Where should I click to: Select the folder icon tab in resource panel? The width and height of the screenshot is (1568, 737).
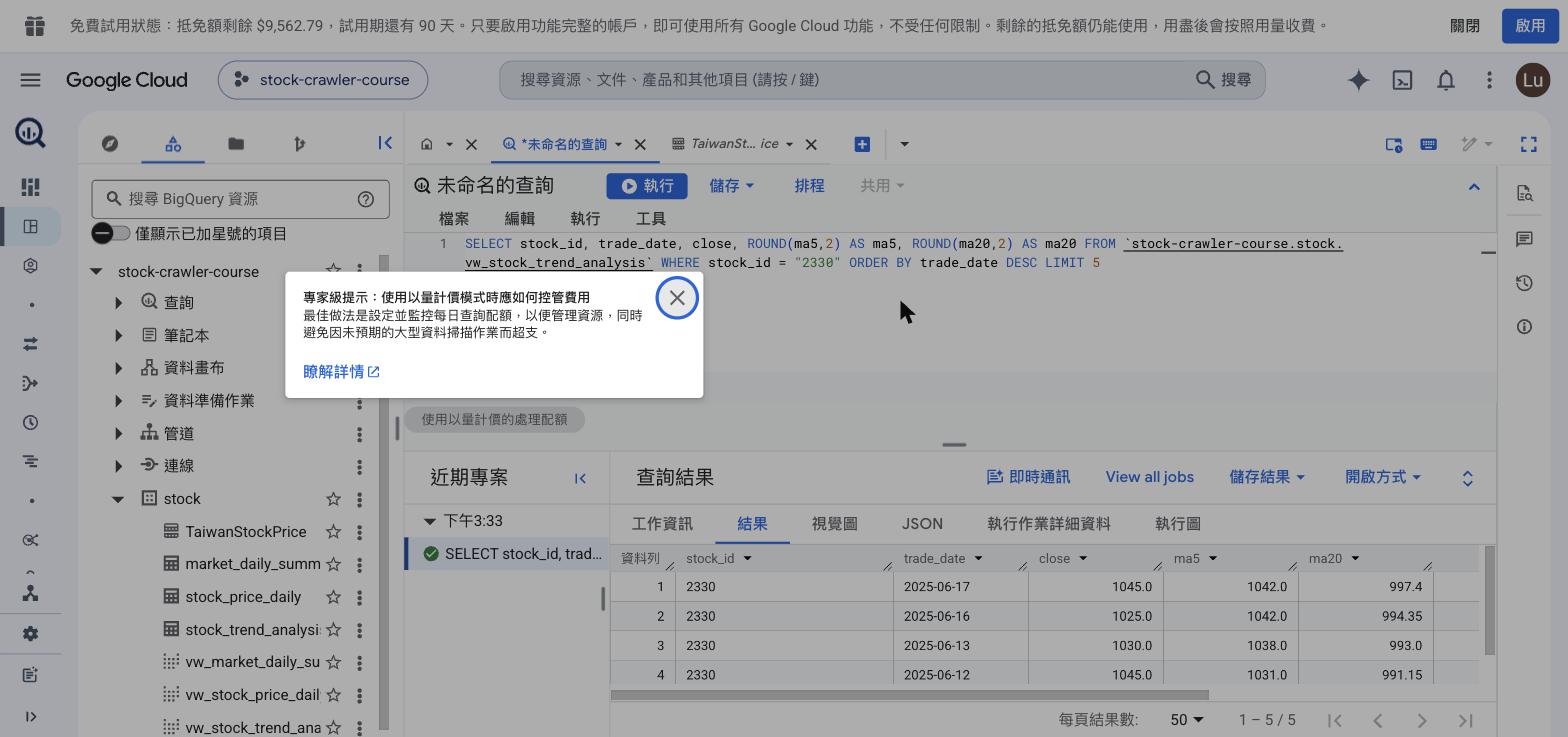(x=236, y=144)
